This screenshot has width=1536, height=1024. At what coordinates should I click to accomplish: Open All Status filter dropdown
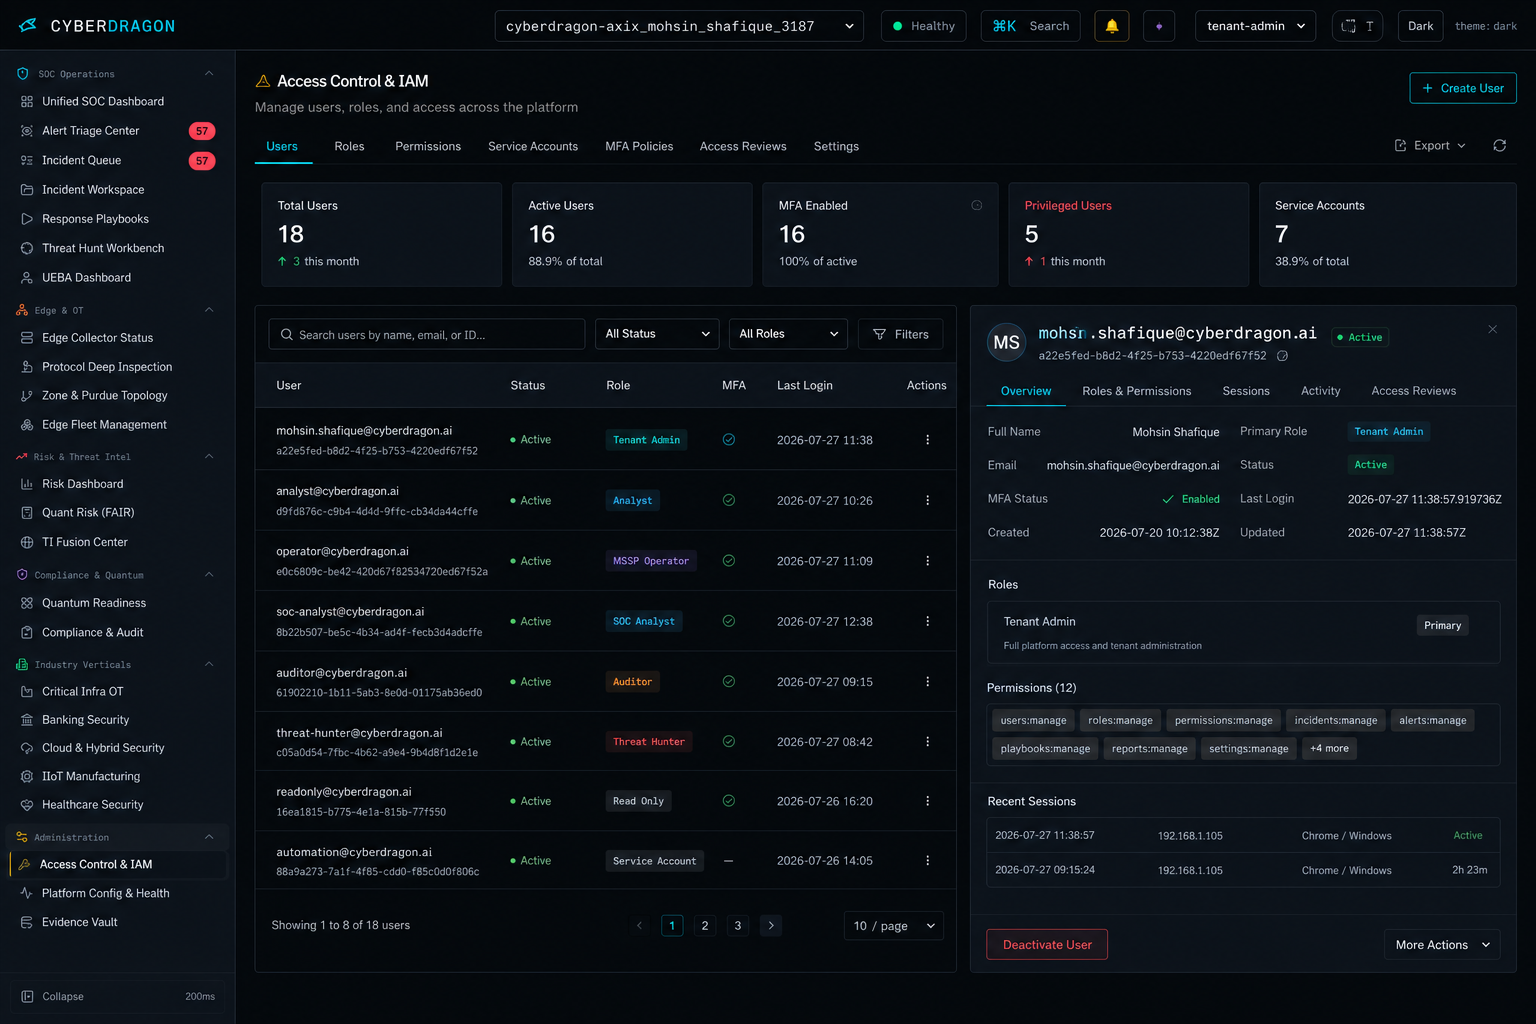(657, 334)
